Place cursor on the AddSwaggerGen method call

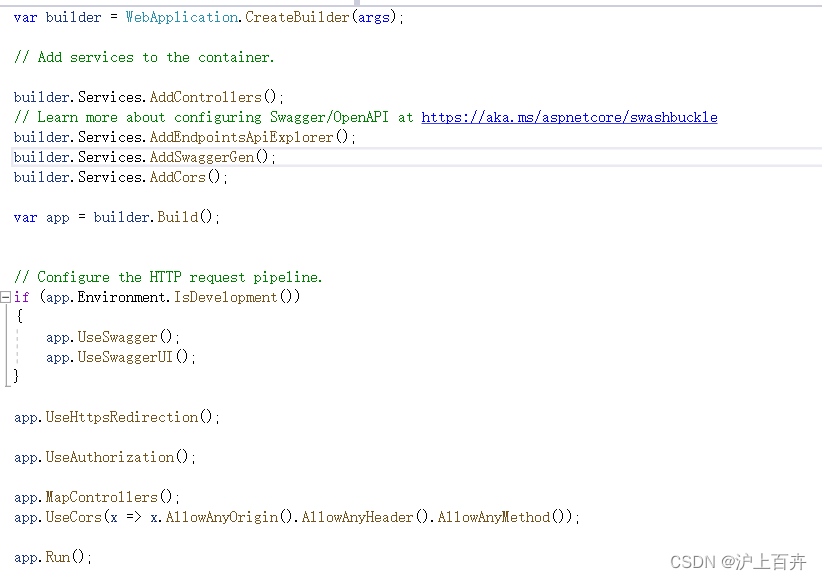(x=201, y=157)
